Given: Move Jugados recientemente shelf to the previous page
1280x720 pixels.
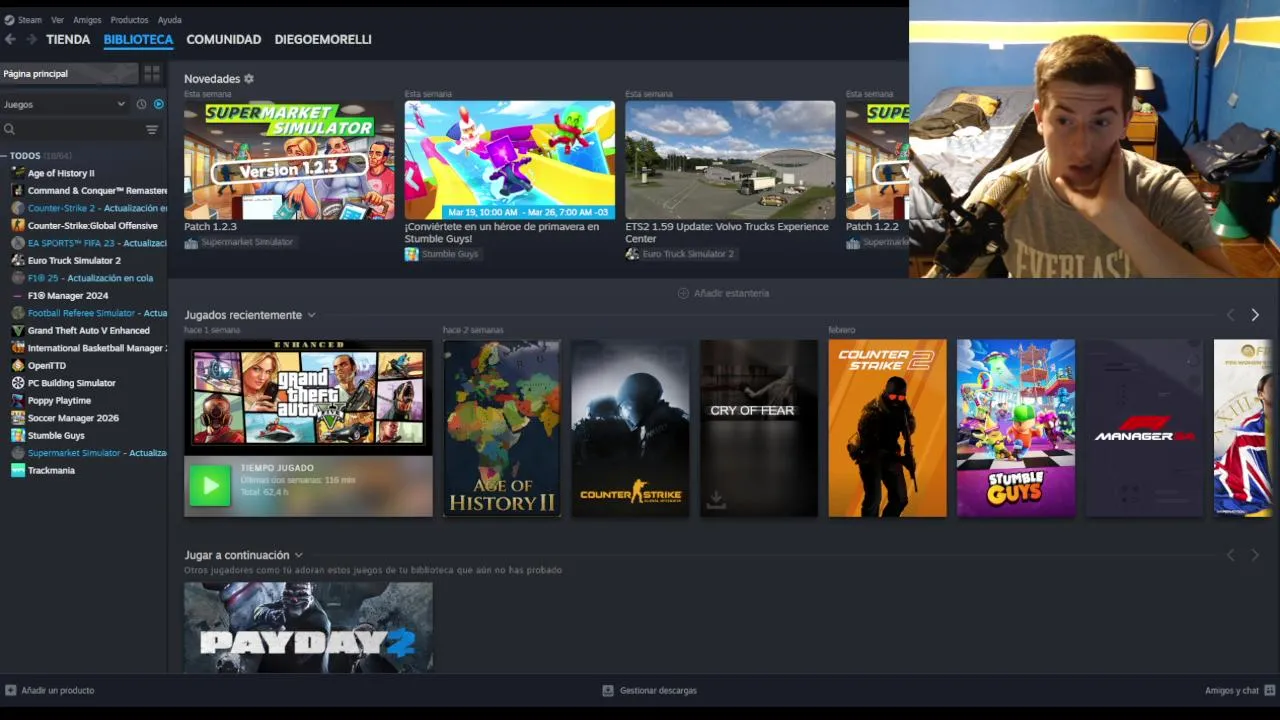Looking at the screenshot, I should 1231,315.
